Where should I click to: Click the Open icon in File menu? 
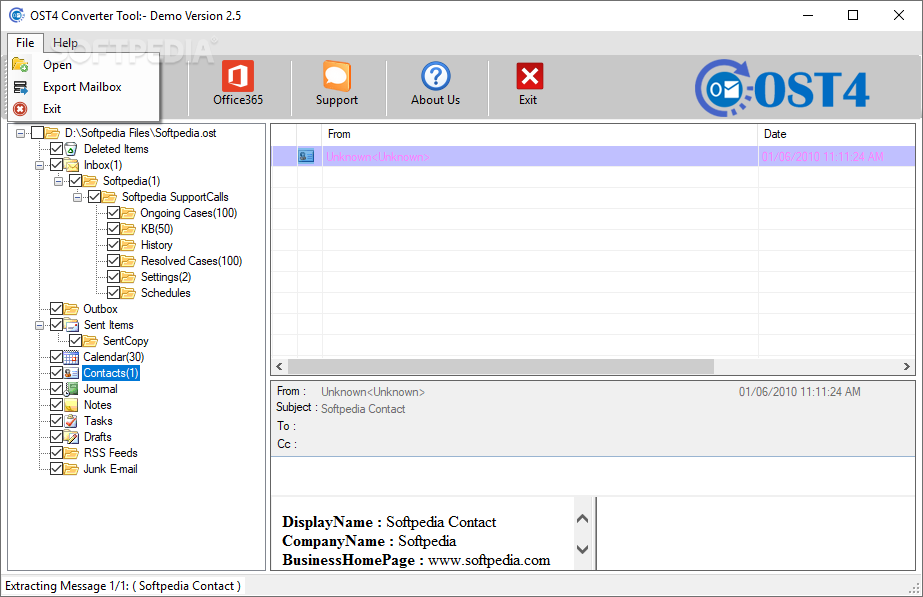click(x=21, y=65)
